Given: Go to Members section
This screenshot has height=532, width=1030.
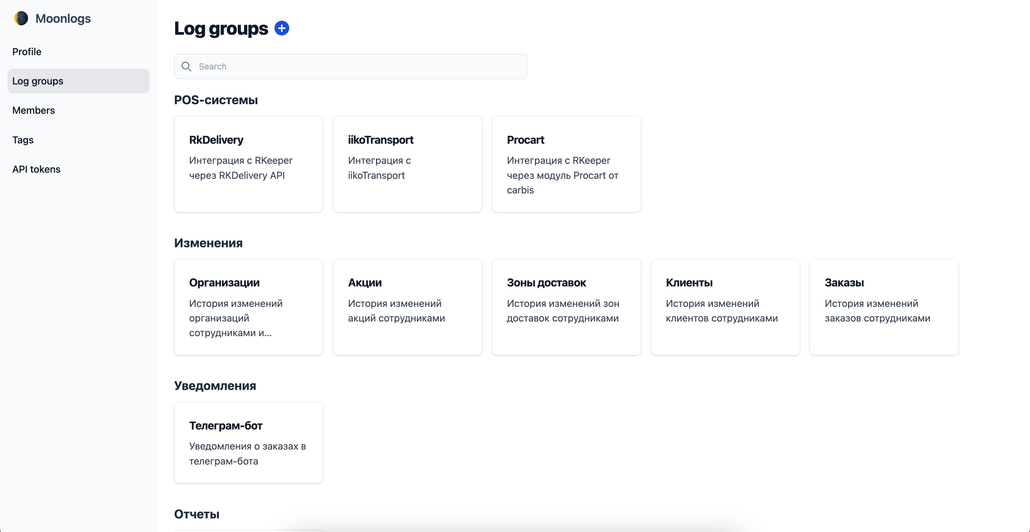Looking at the screenshot, I should (x=34, y=111).
